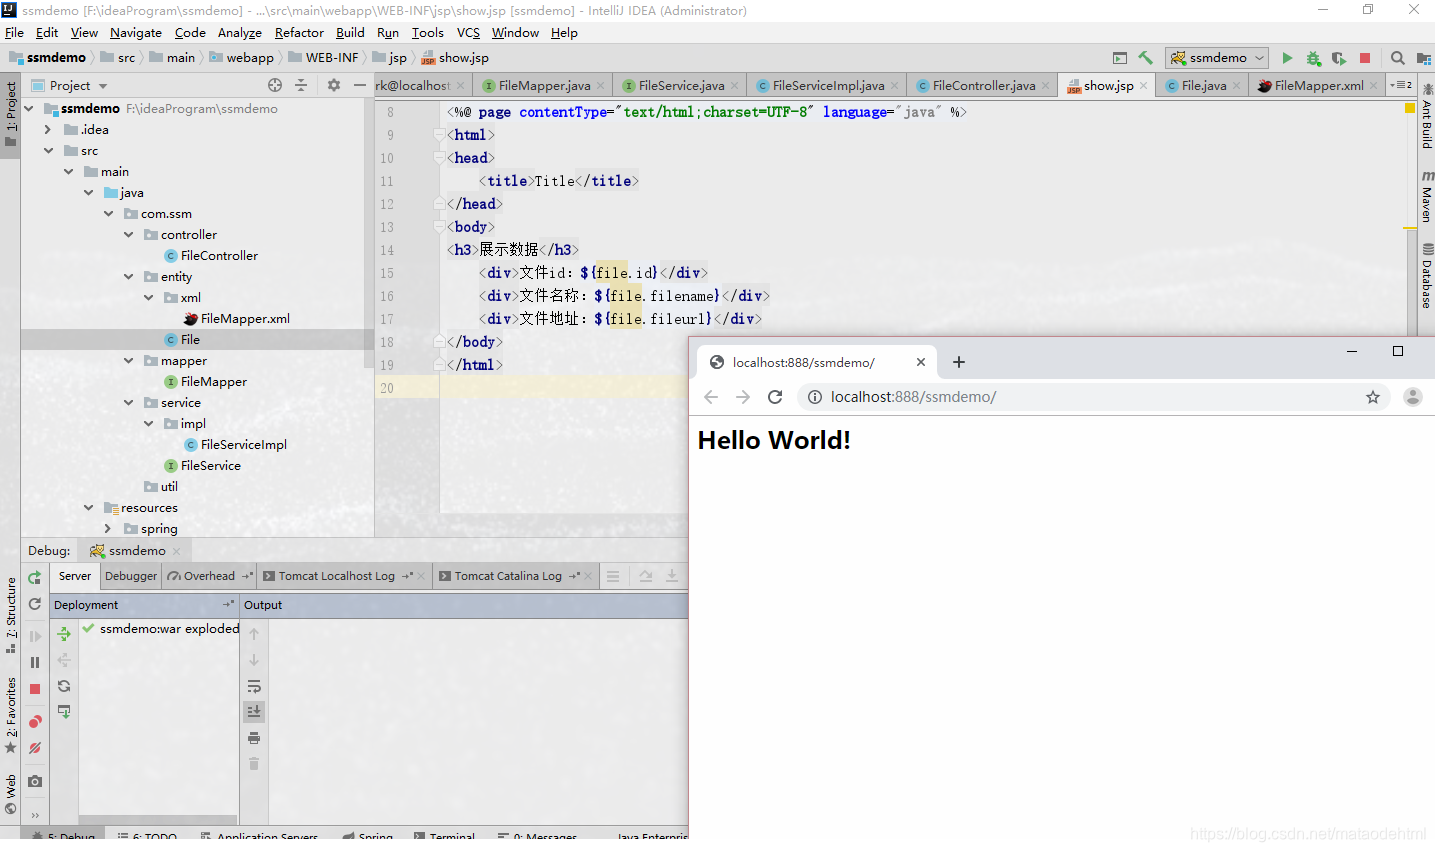Screen dimensions: 1435x852
Task: Open the Structure tool window button
Action: point(11,614)
